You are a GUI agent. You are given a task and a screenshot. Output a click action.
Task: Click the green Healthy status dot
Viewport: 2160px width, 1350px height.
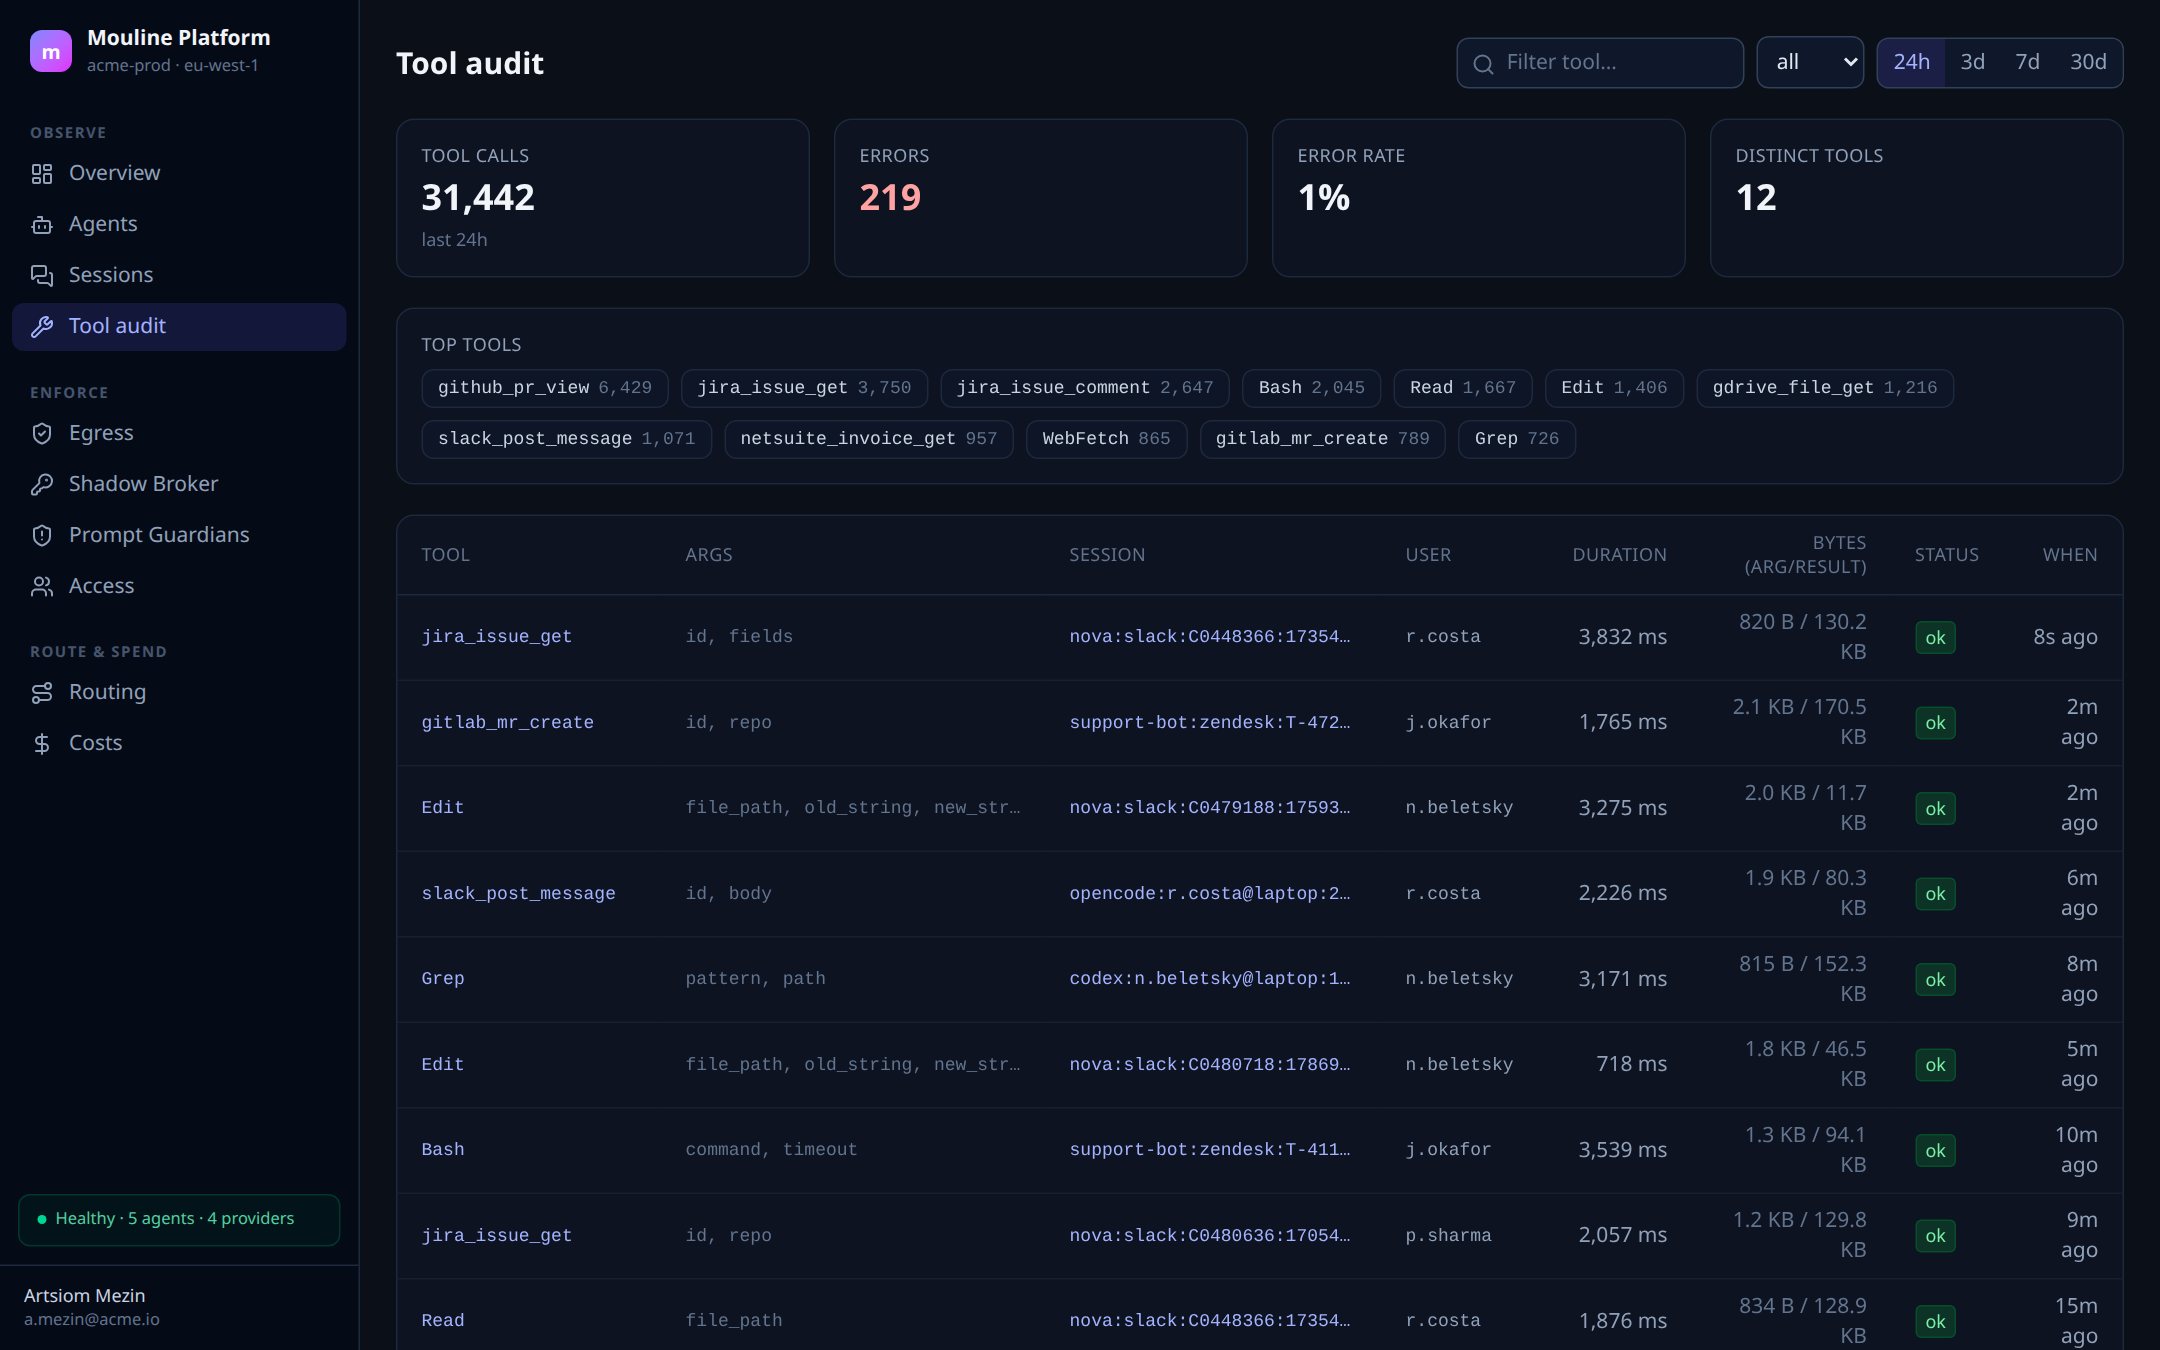42,1219
